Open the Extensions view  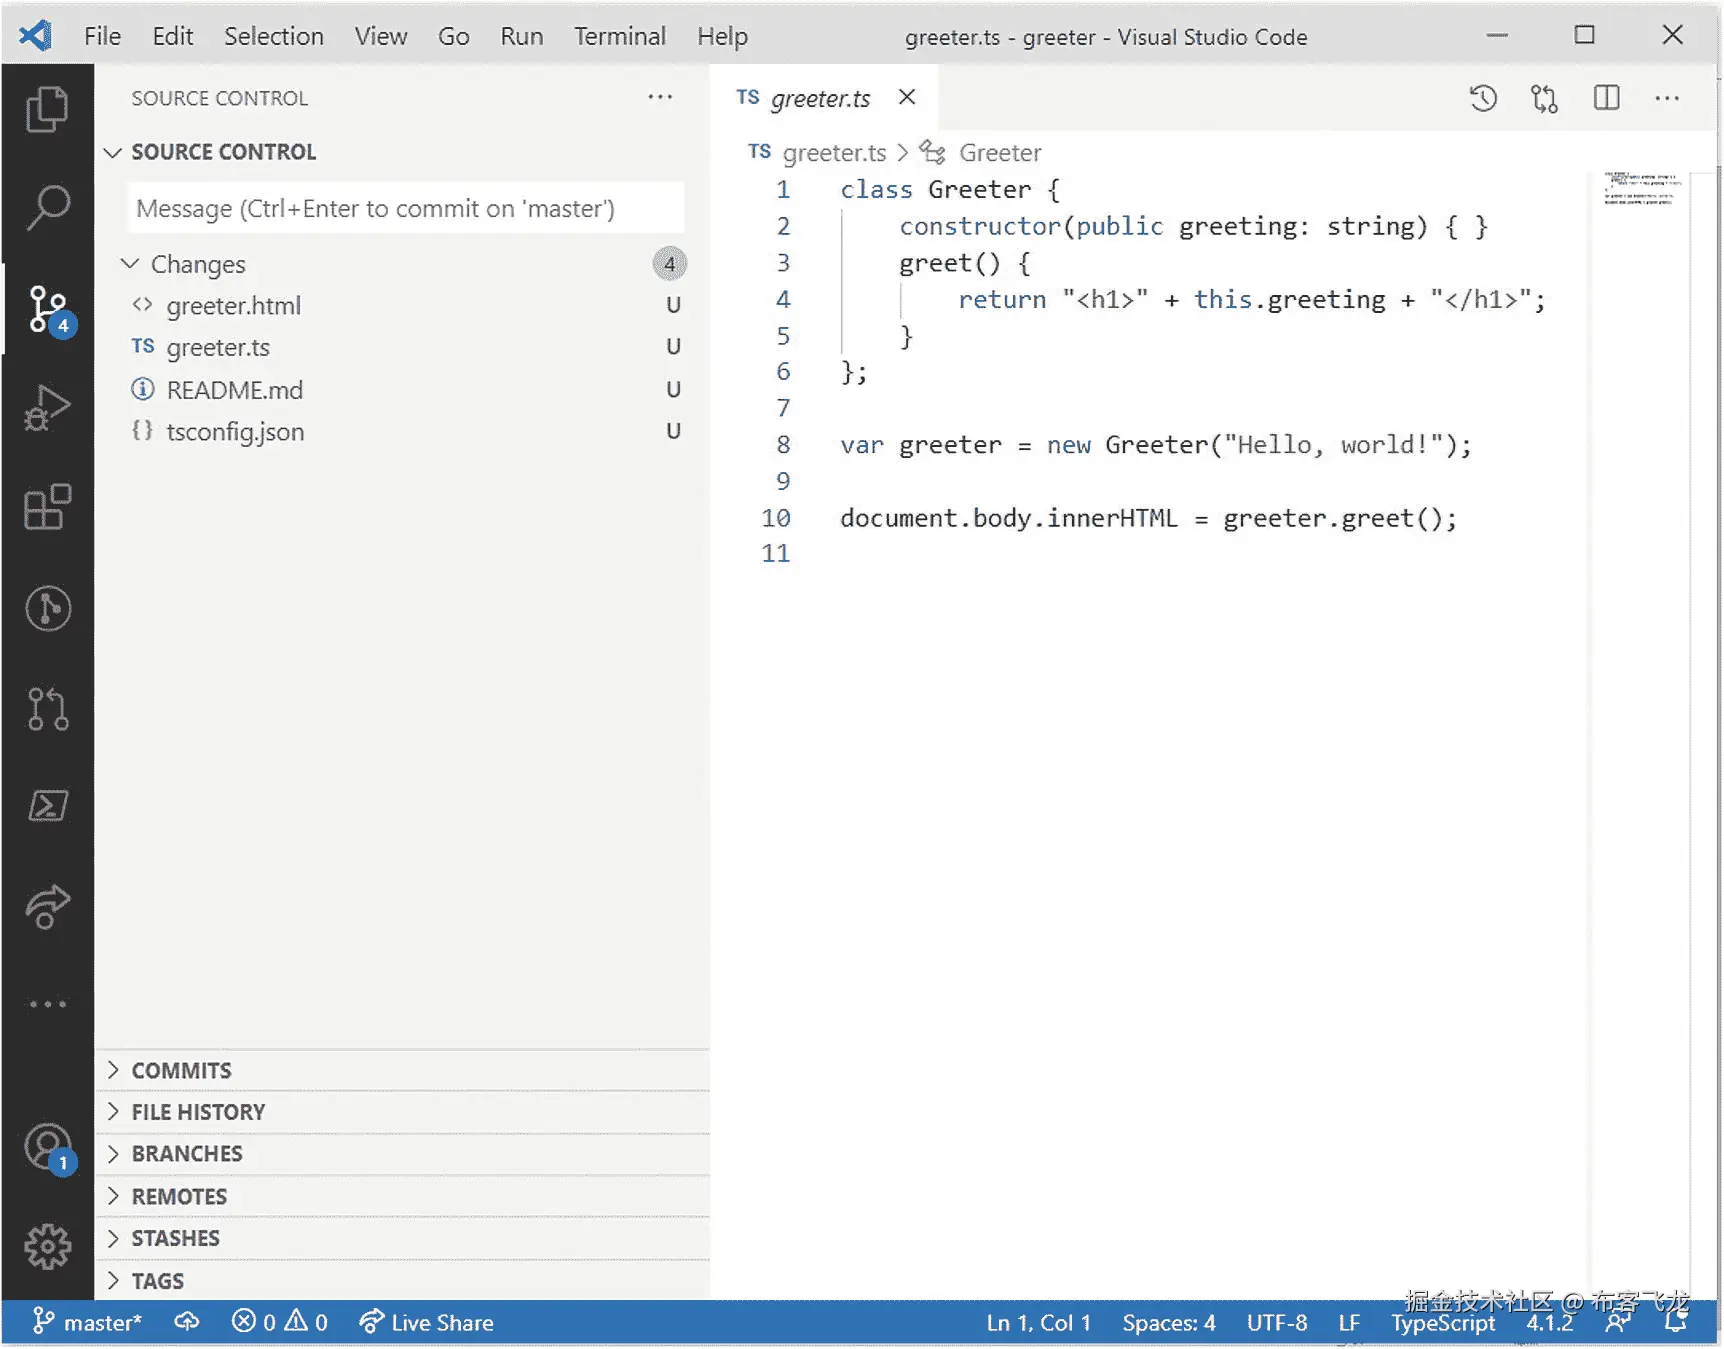point(47,508)
